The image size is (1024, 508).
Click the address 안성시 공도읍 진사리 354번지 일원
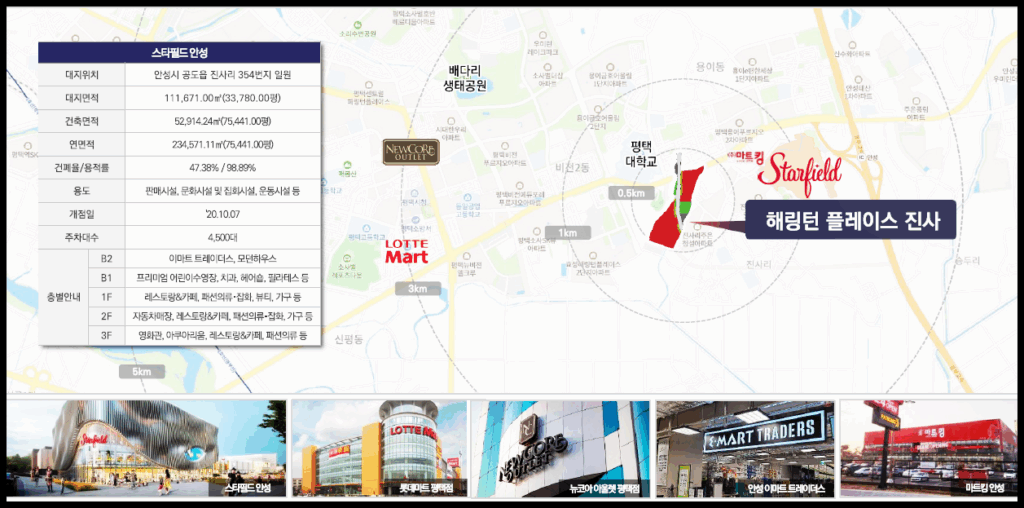click(x=223, y=75)
